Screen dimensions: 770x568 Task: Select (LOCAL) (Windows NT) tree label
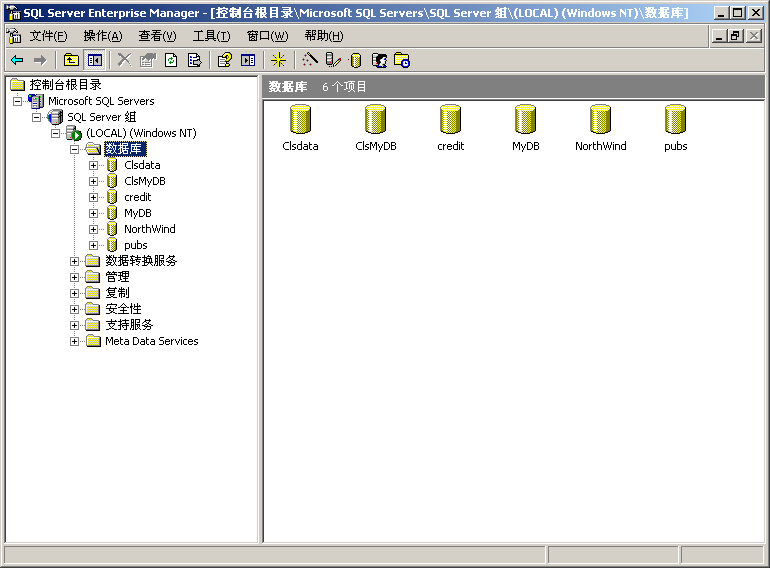tap(141, 133)
